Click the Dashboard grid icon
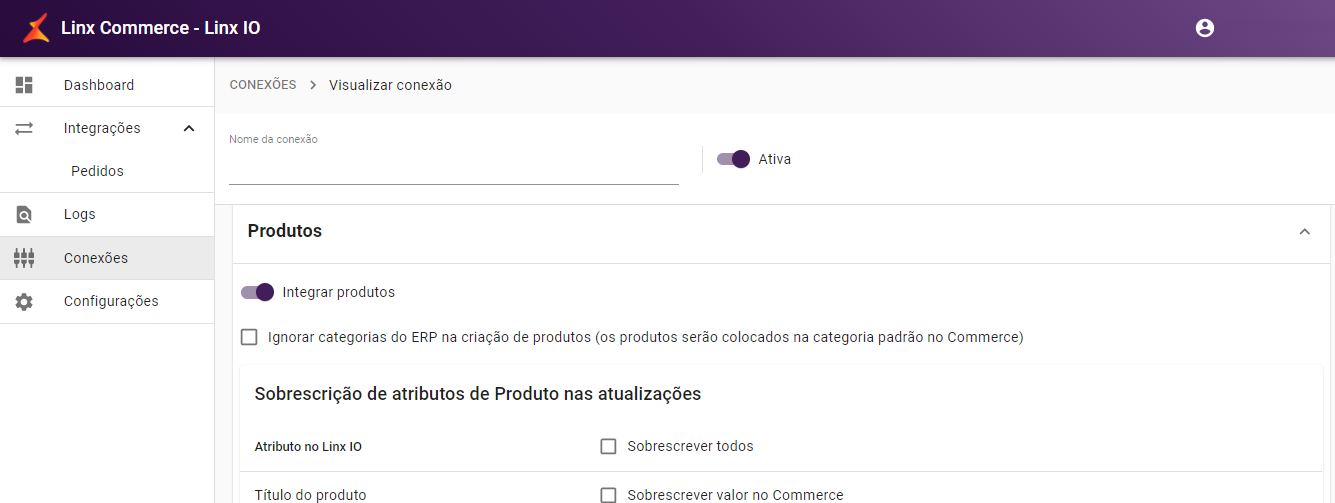Viewport: 1335px width, 503px height. (x=24, y=85)
